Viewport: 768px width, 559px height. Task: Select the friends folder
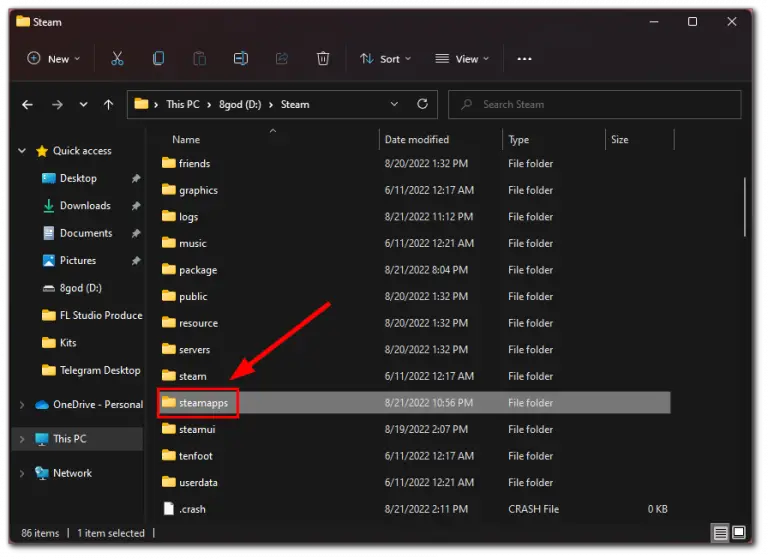pos(186,163)
